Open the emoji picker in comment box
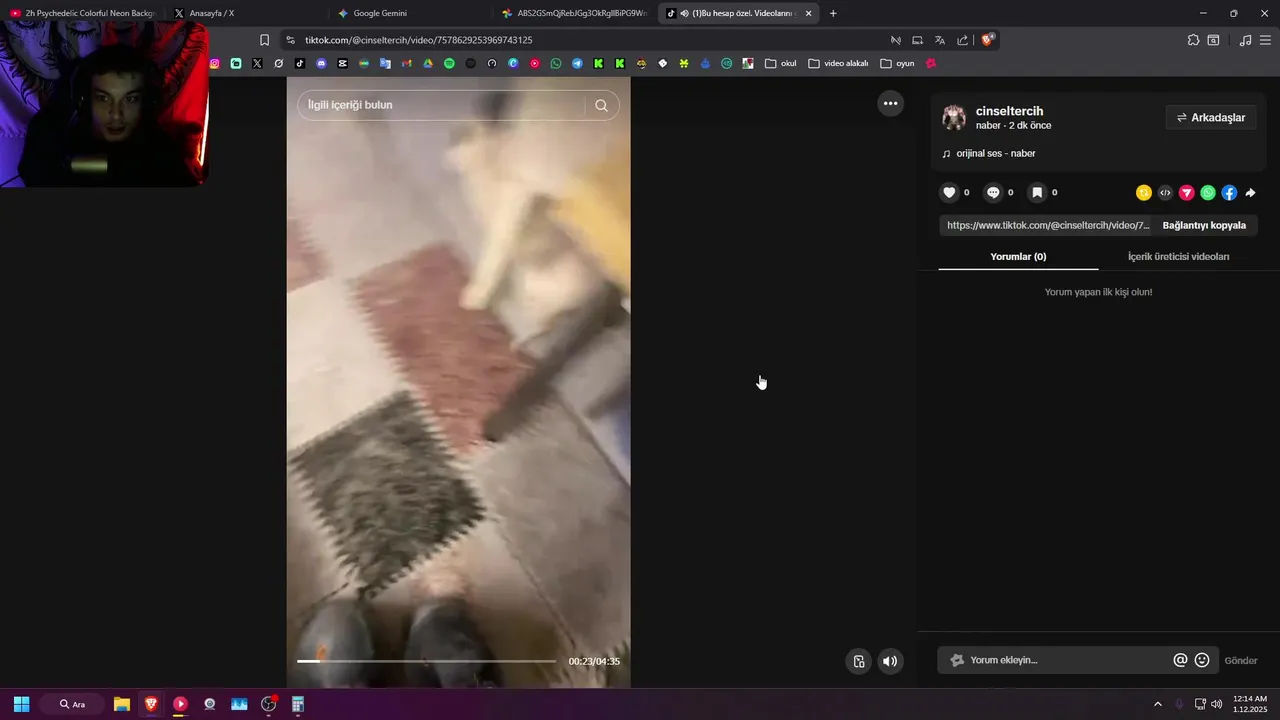 coord(1202,660)
